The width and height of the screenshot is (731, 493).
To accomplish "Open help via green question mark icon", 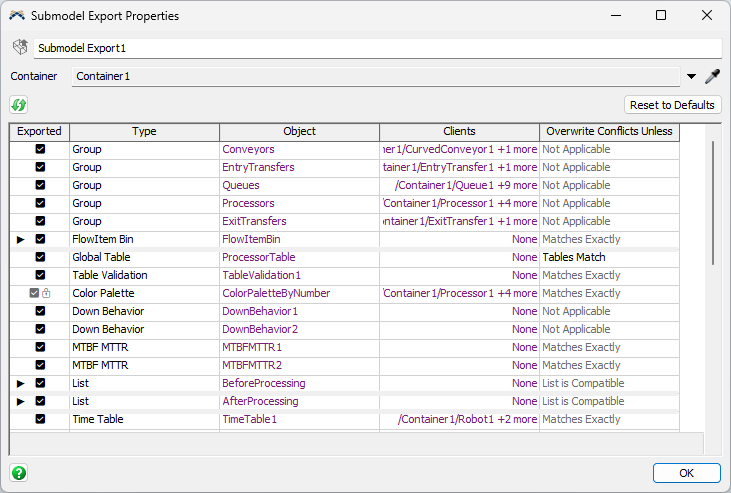I will pyautogui.click(x=19, y=473).
